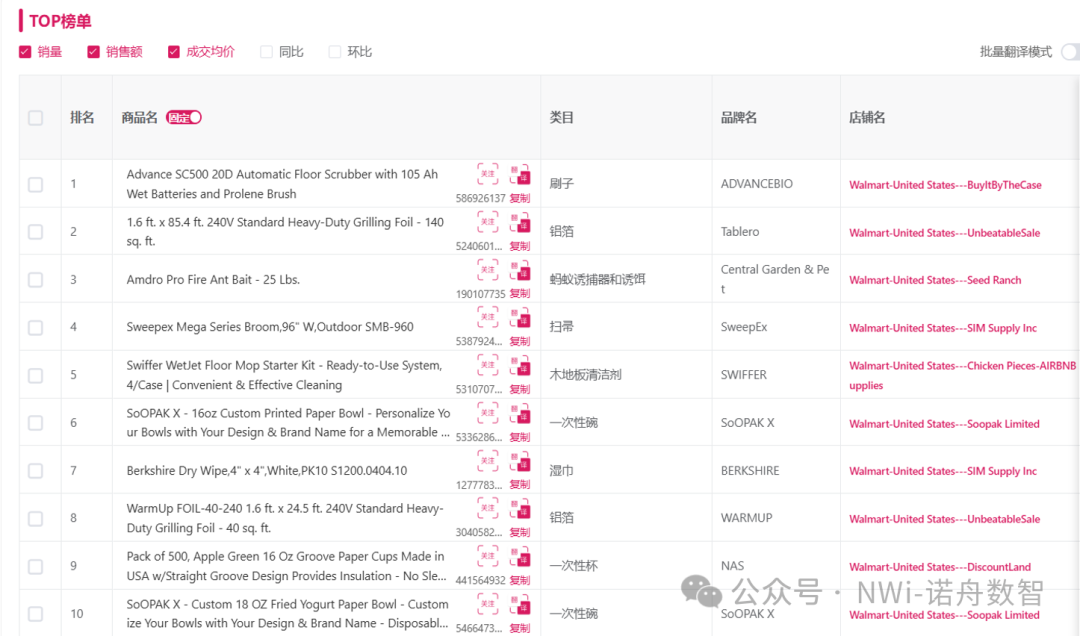Click follow icon for Berkshire Dry Wipe
Viewport: 1080px width, 636px height.
487,460
